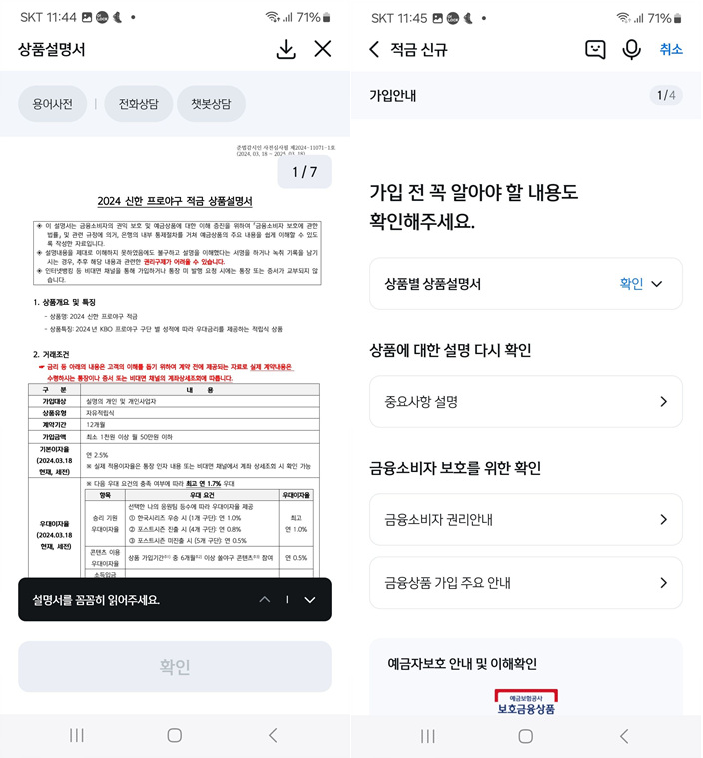The image size is (703, 758).
Task: Open the 용어사전 glossary chip
Action: click(x=52, y=104)
